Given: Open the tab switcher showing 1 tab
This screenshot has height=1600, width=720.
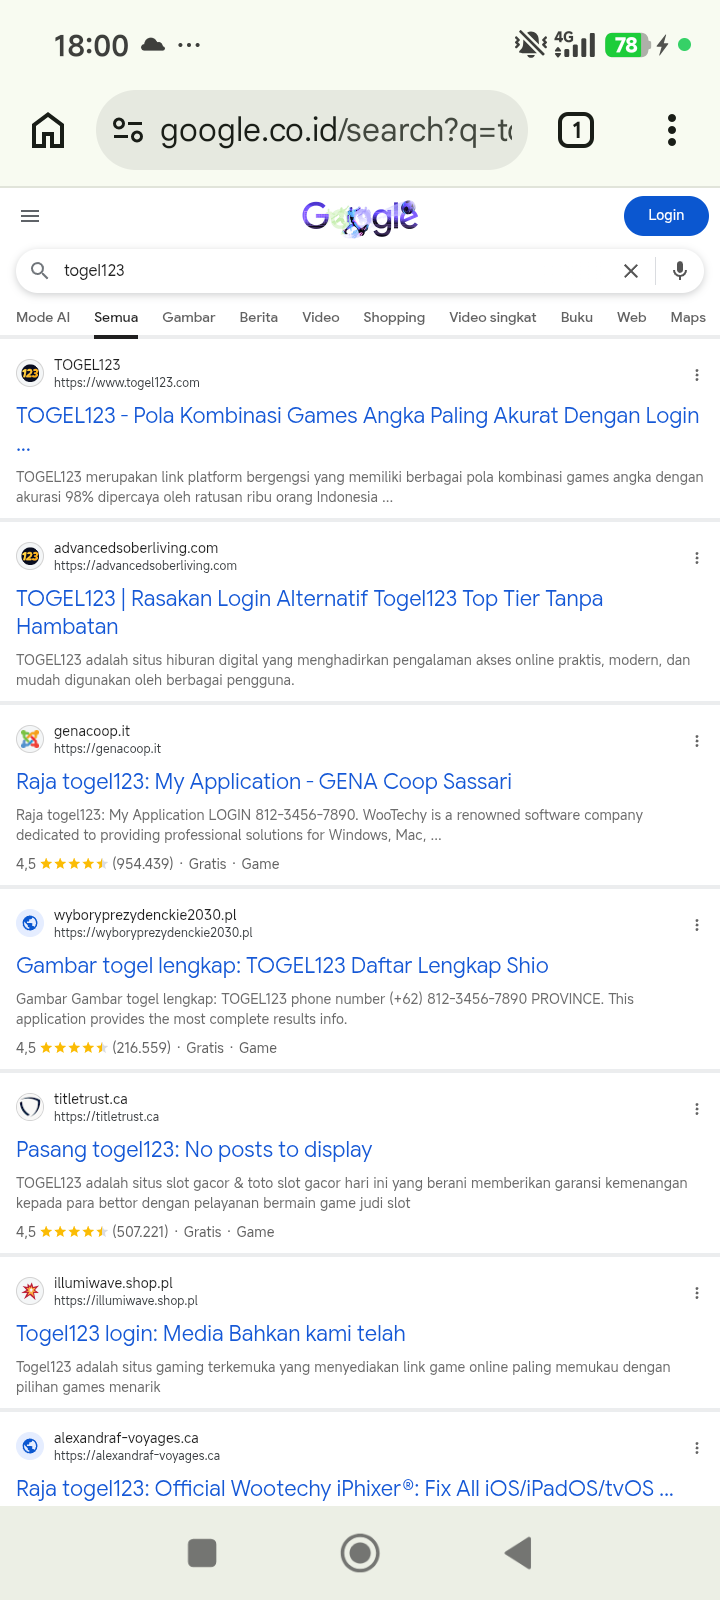Looking at the screenshot, I should point(575,130).
